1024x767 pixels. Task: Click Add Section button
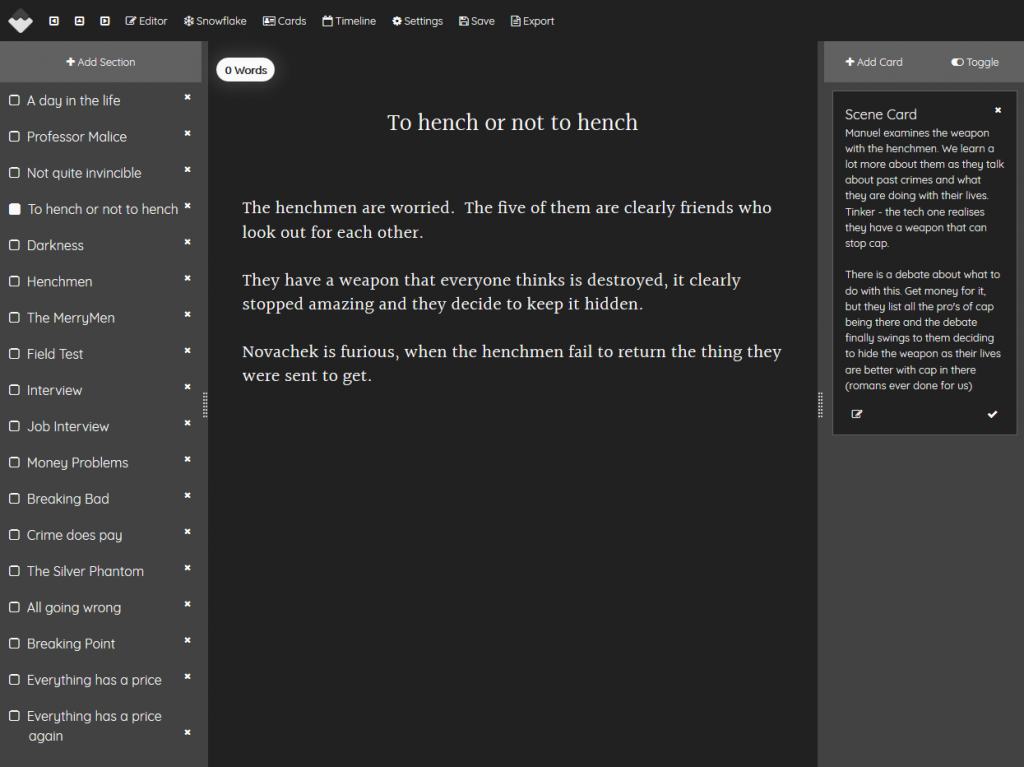101,62
